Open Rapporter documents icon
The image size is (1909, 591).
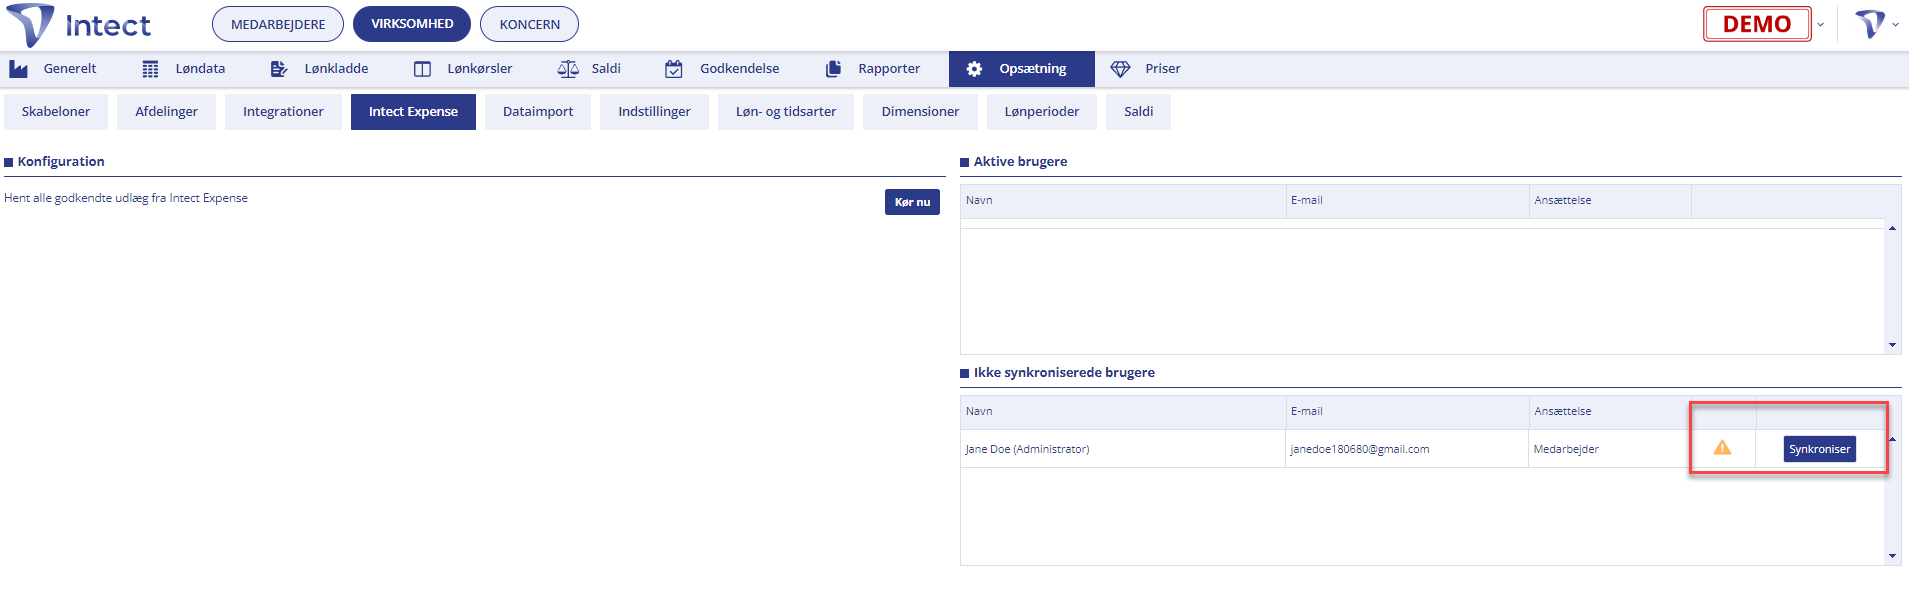tap(833, 69)
